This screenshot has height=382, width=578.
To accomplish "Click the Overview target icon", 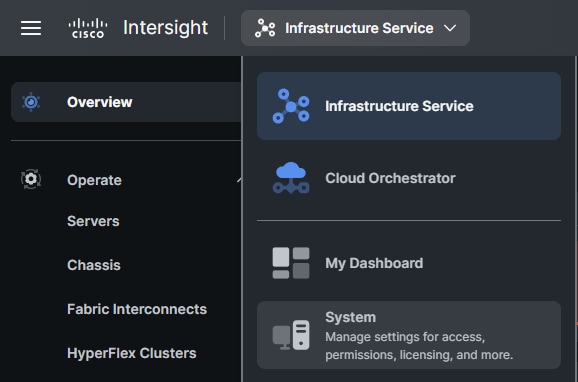I will [31, 102].
